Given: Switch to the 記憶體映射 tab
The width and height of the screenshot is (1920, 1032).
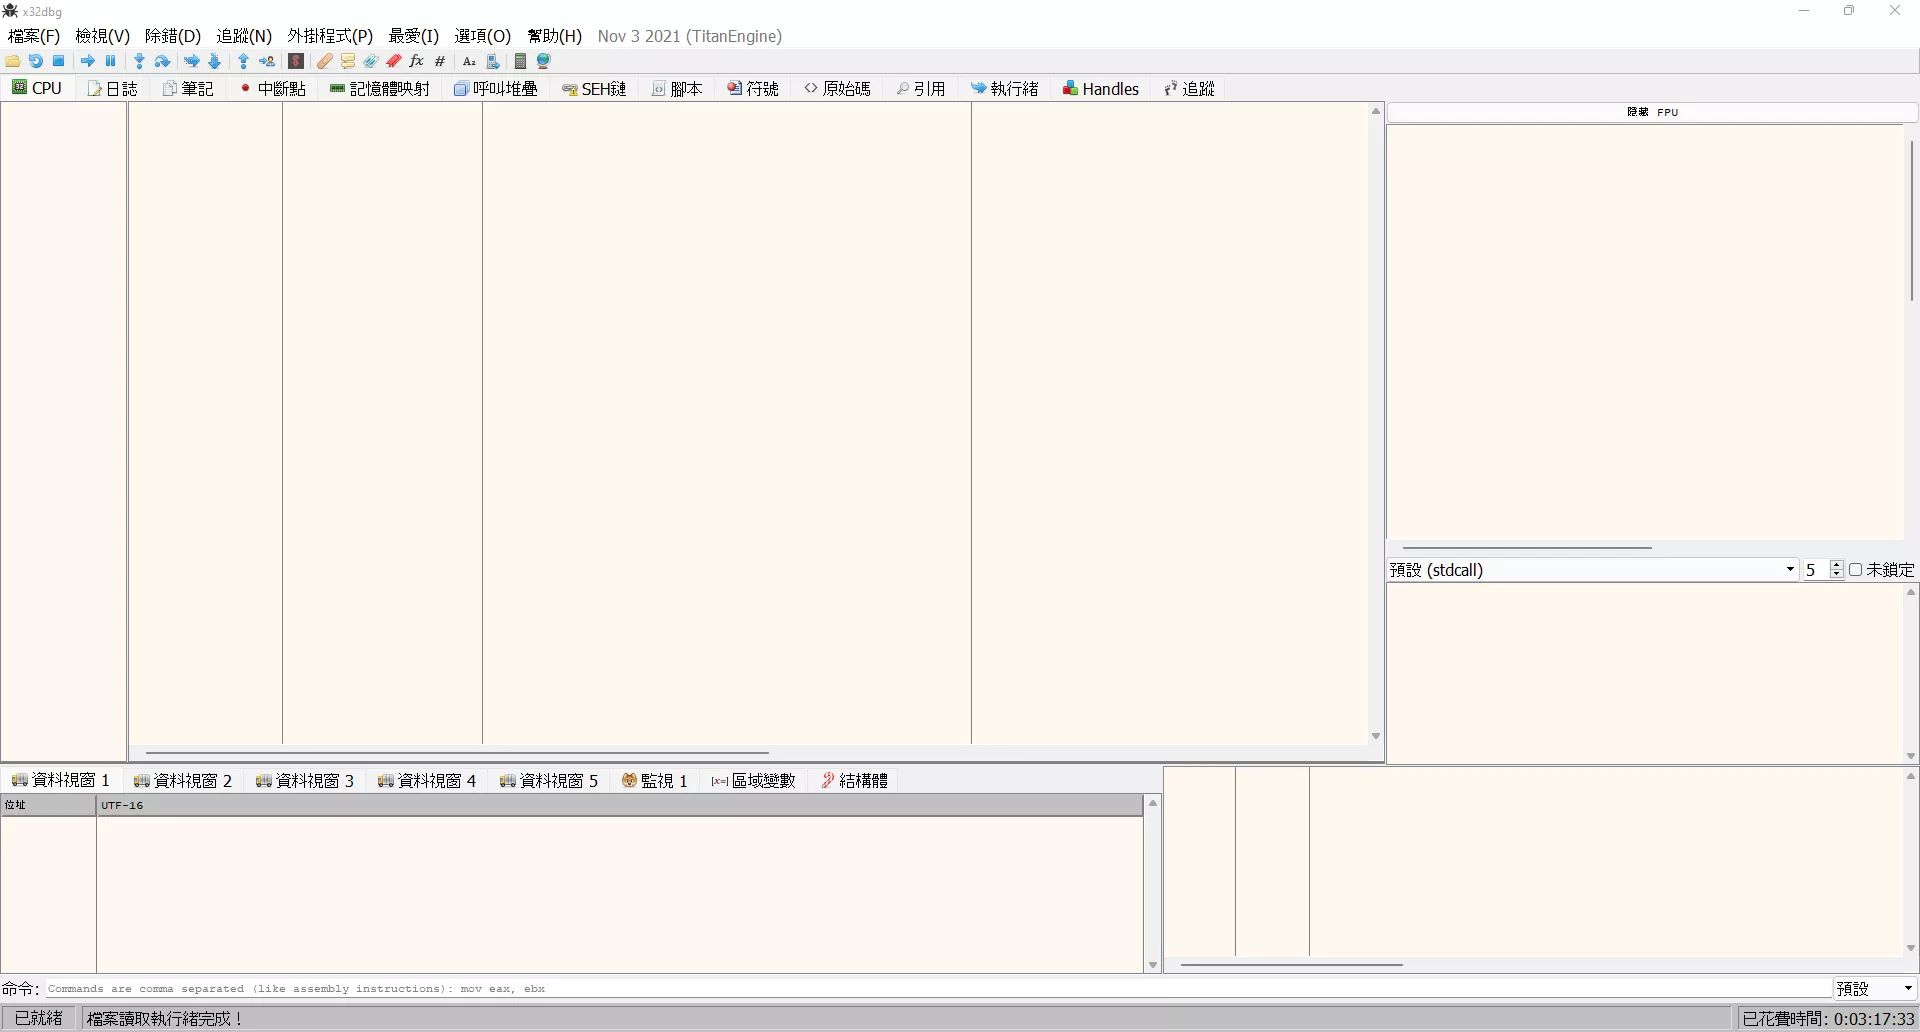Looking at the screenshot, I should tap(380, 88).
